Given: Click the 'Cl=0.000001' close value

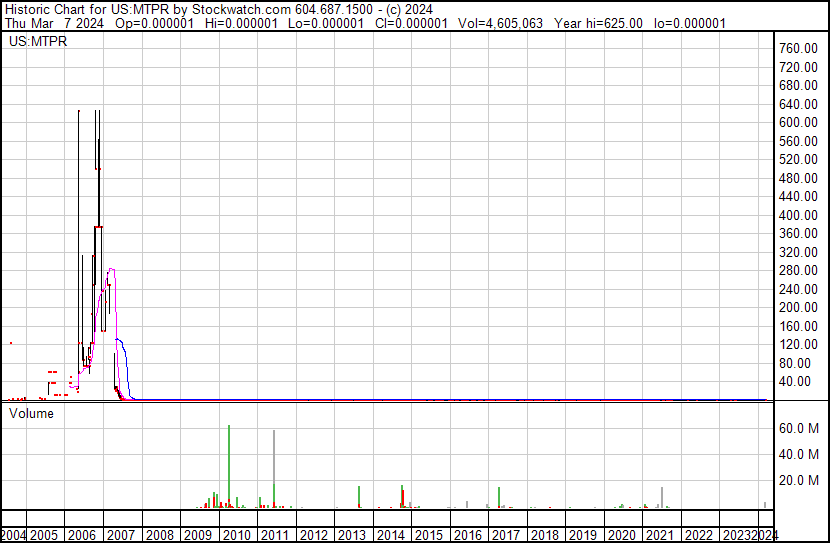Looking at the screenshot, I should pos(411,23).
